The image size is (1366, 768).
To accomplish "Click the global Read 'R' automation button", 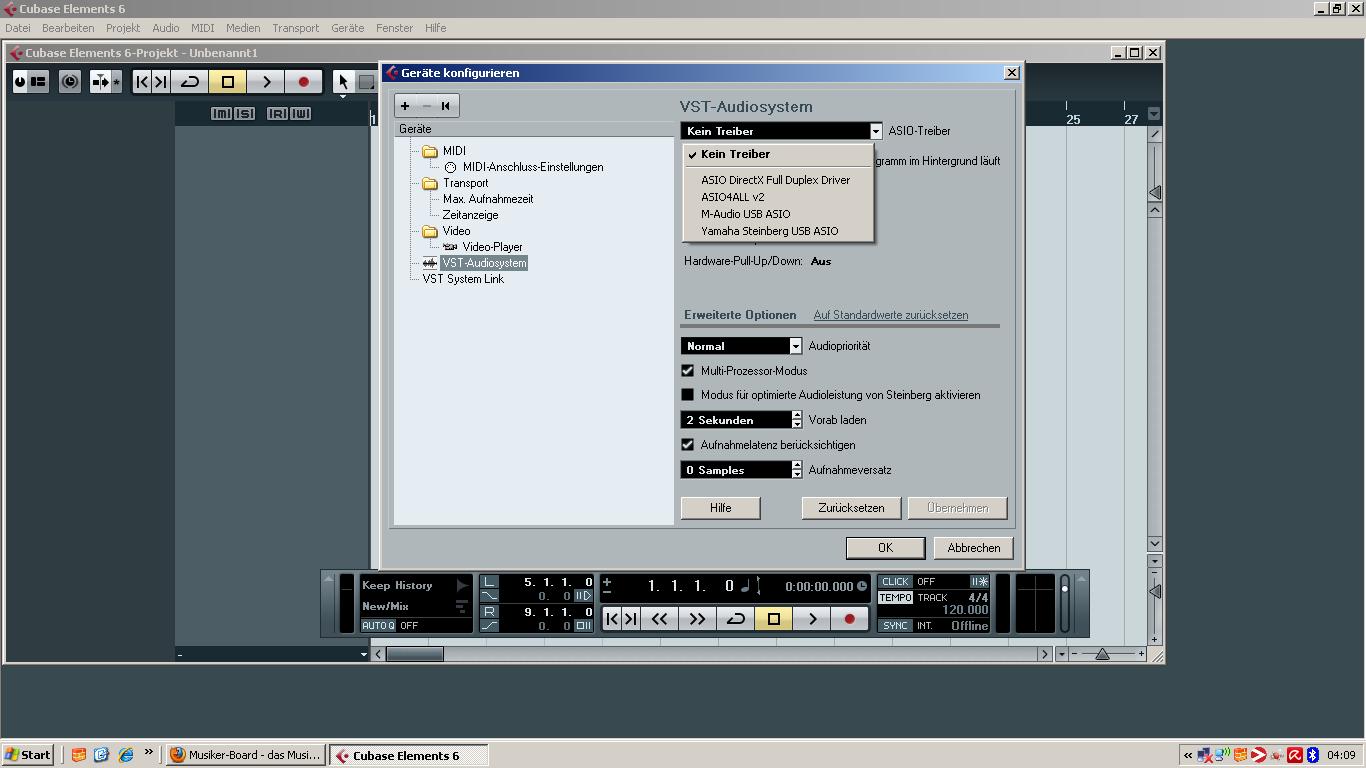I will pos(277,114).
